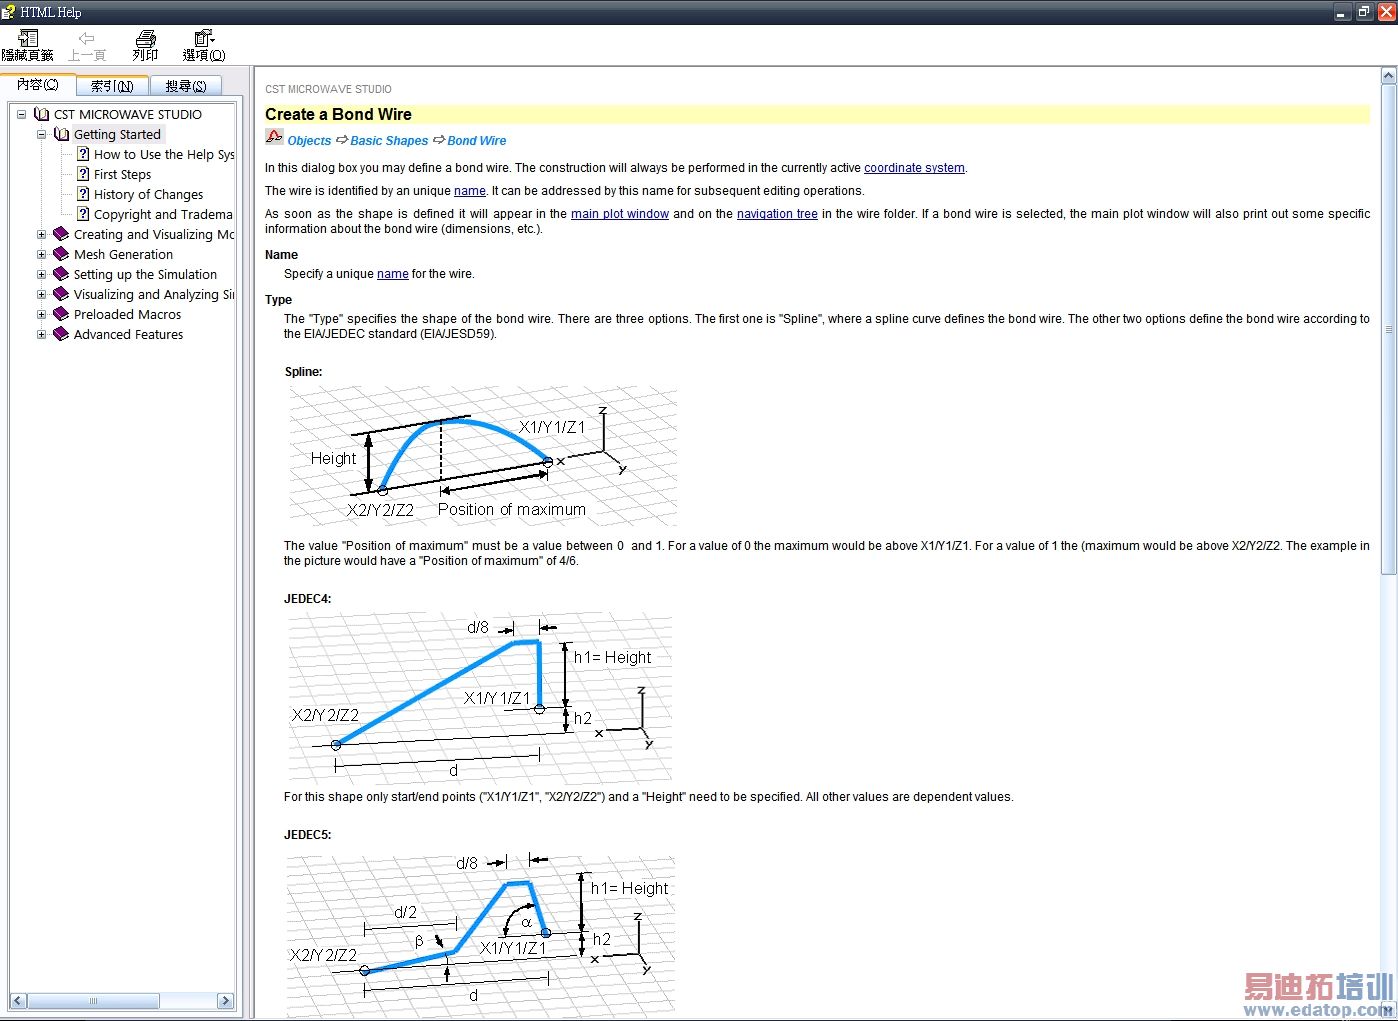Image resolution: width=1398 pixels, height=1021 pixels.
Task: Click the History of Changes page icon
Action: (x=83, y=194)
